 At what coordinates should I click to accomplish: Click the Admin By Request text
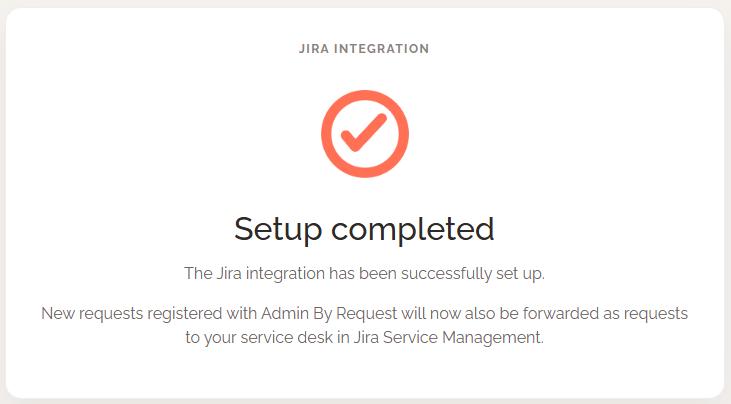tap(329, 313)
